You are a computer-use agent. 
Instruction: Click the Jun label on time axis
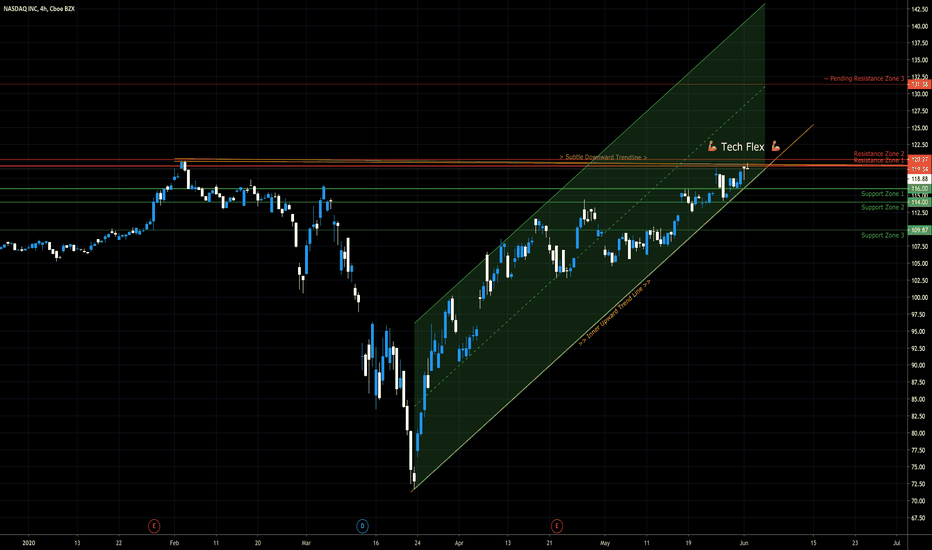pyautogui.click(x=744, y=543)
